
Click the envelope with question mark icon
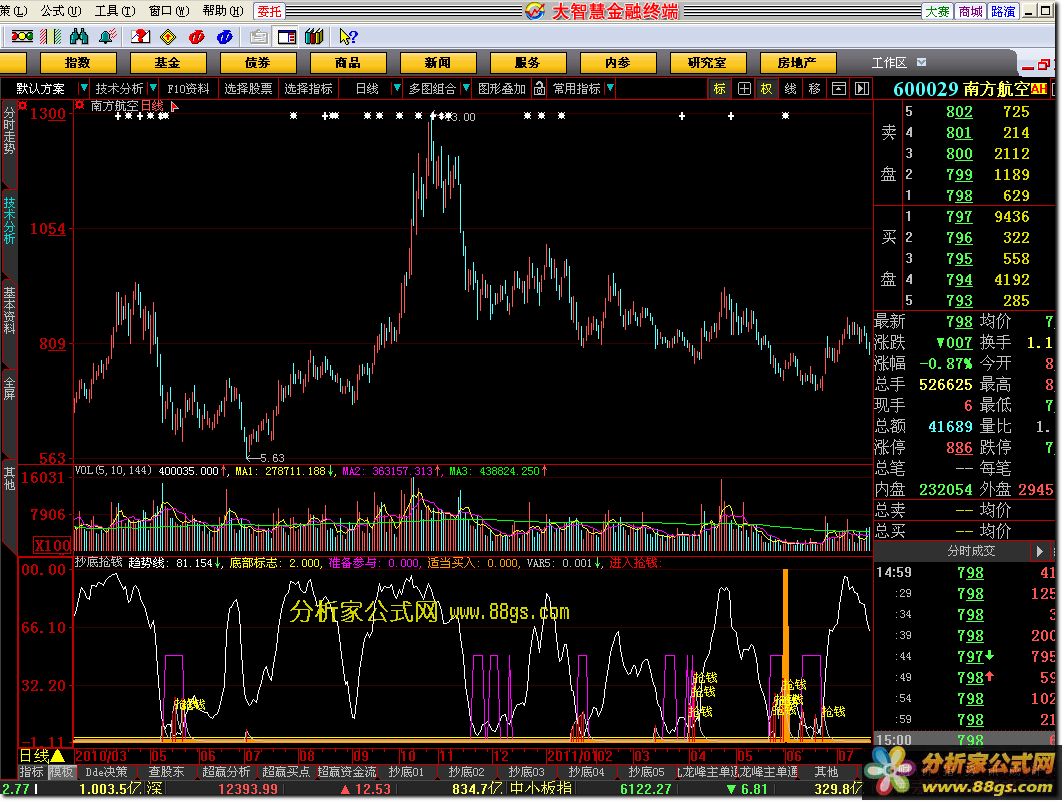pyautogui.click(x=140, y=37)
